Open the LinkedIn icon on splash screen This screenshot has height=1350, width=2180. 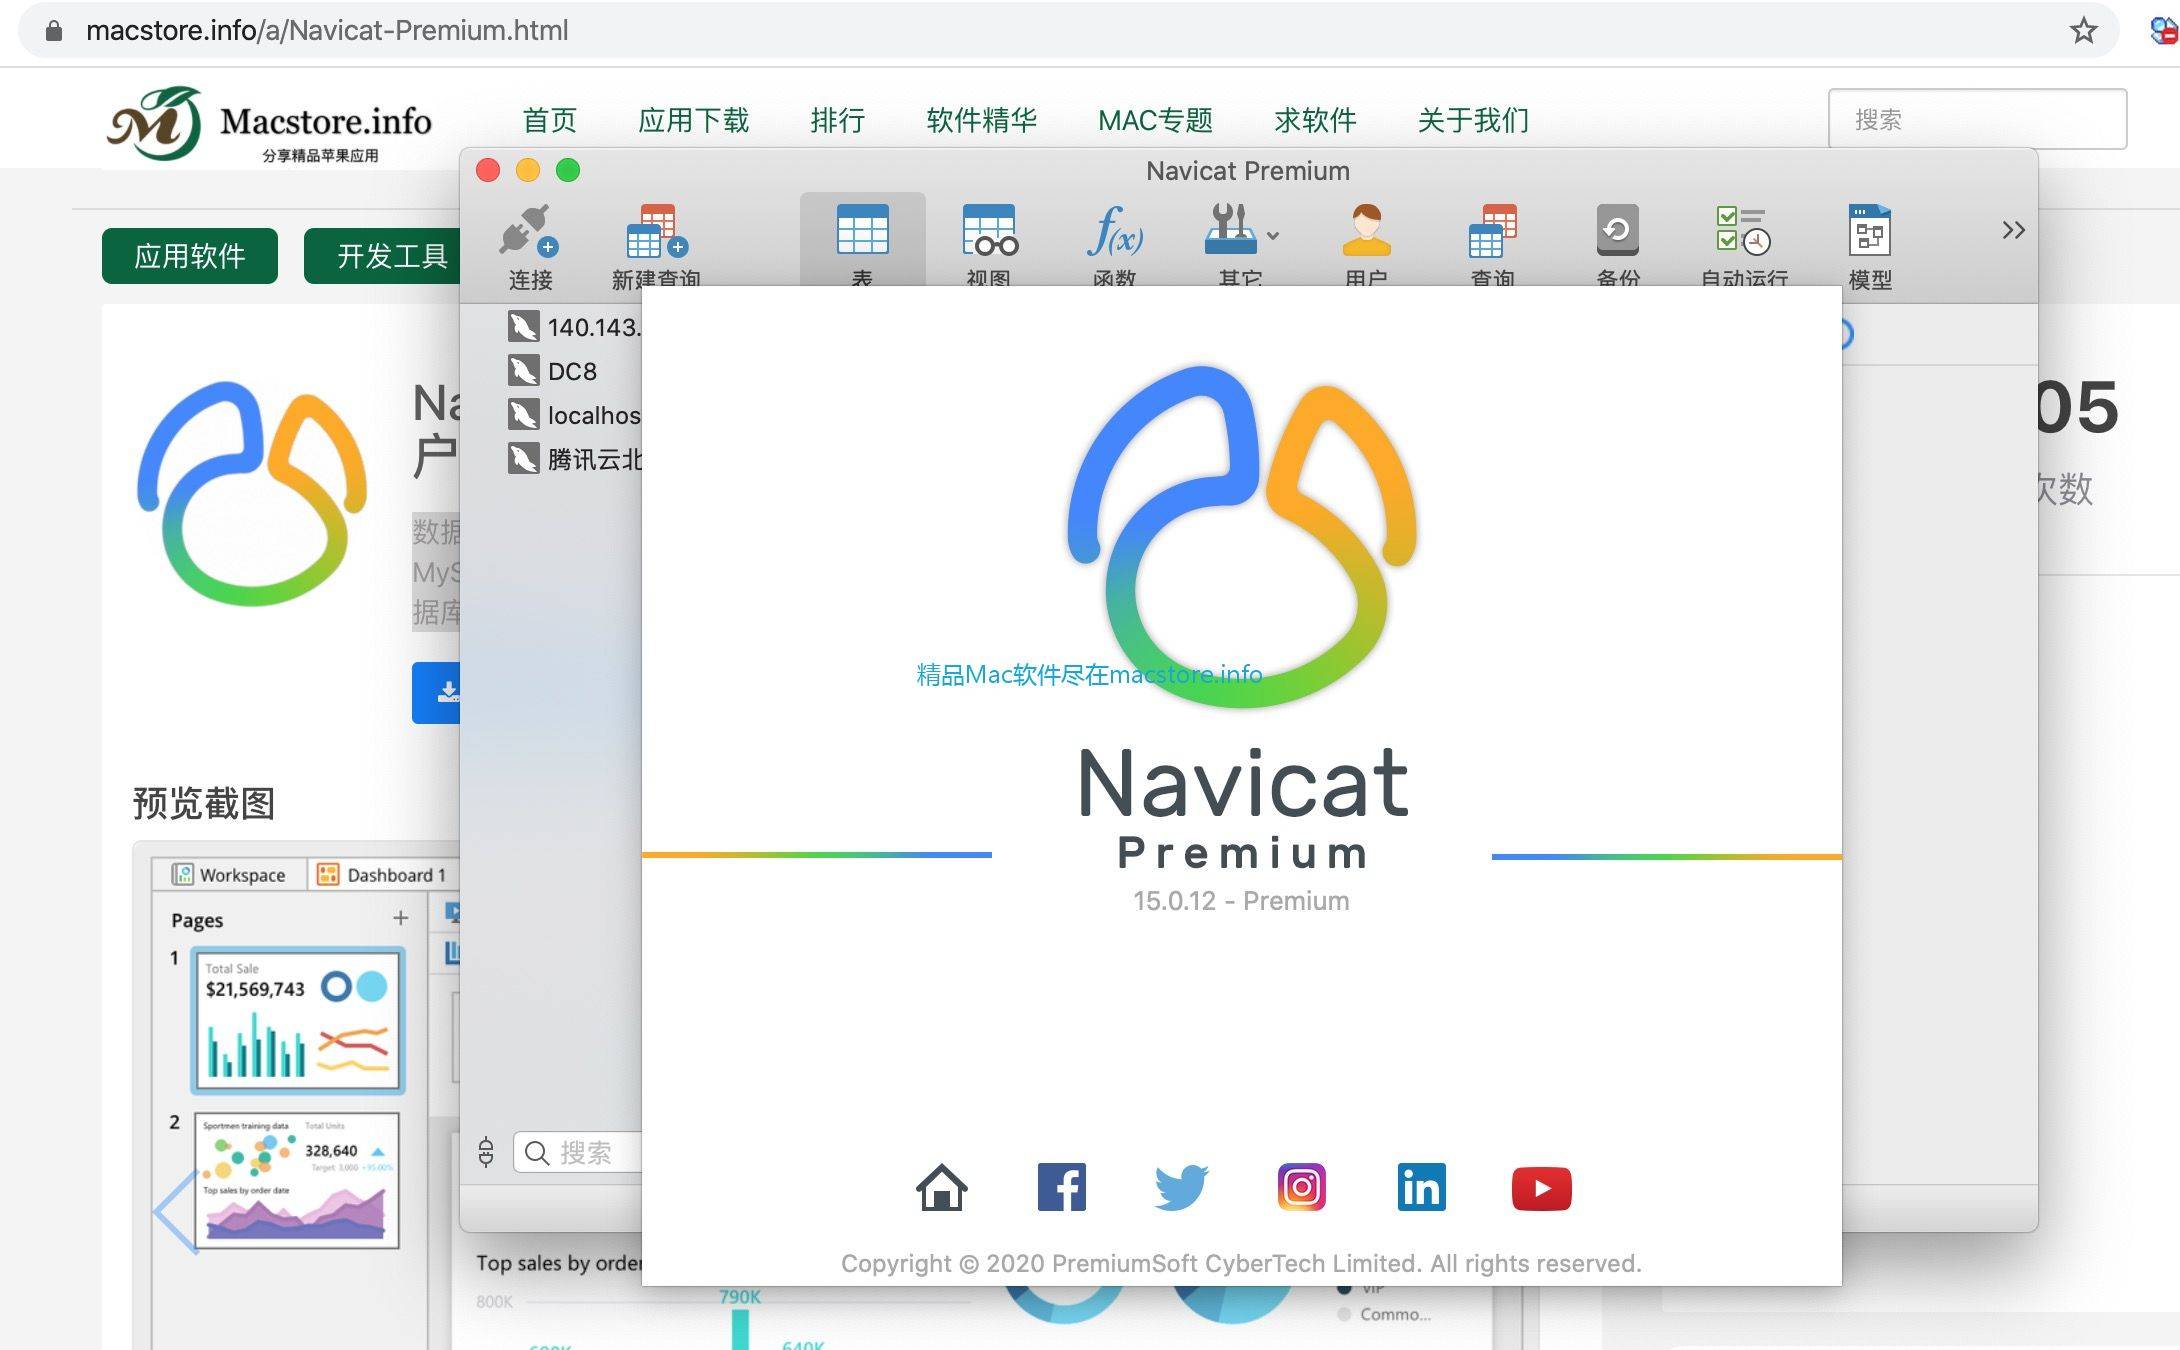[x=1422, y=1188]
